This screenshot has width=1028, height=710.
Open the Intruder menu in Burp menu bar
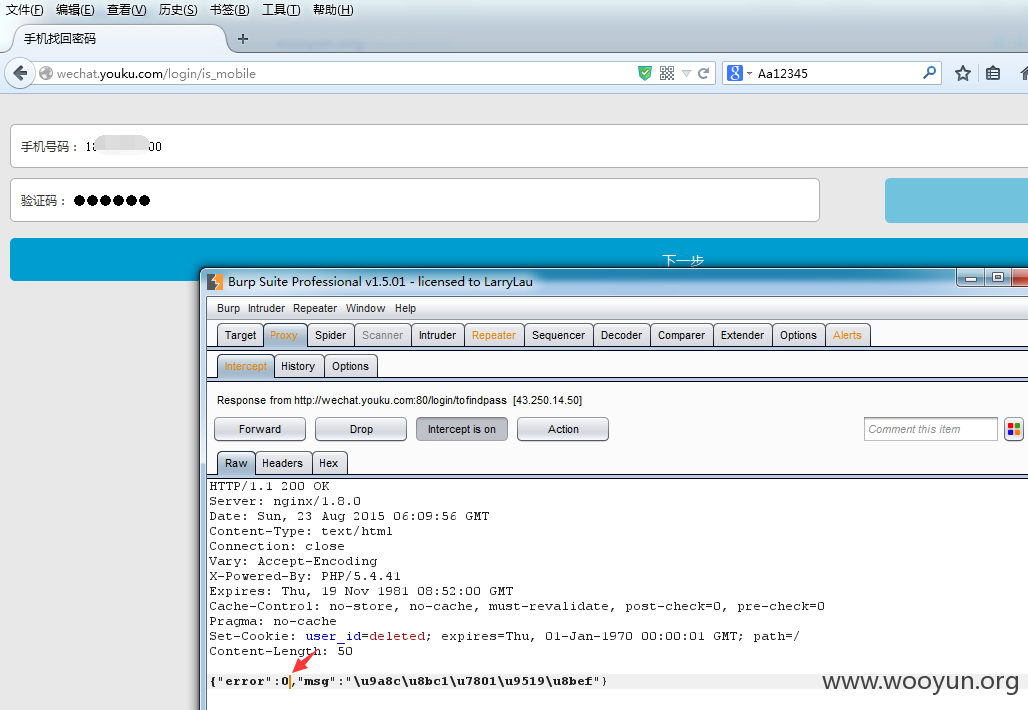[266, 308]
